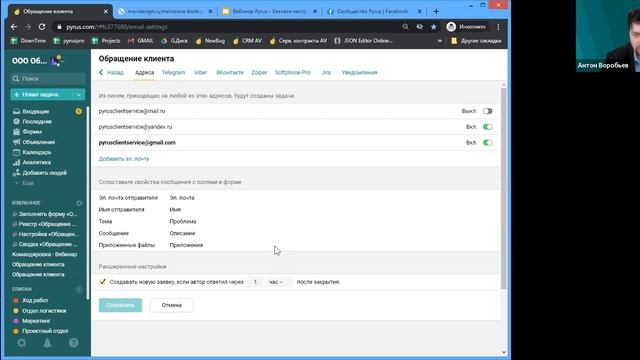Click the hours number field
640x360 pixels.
pos(255,282)
